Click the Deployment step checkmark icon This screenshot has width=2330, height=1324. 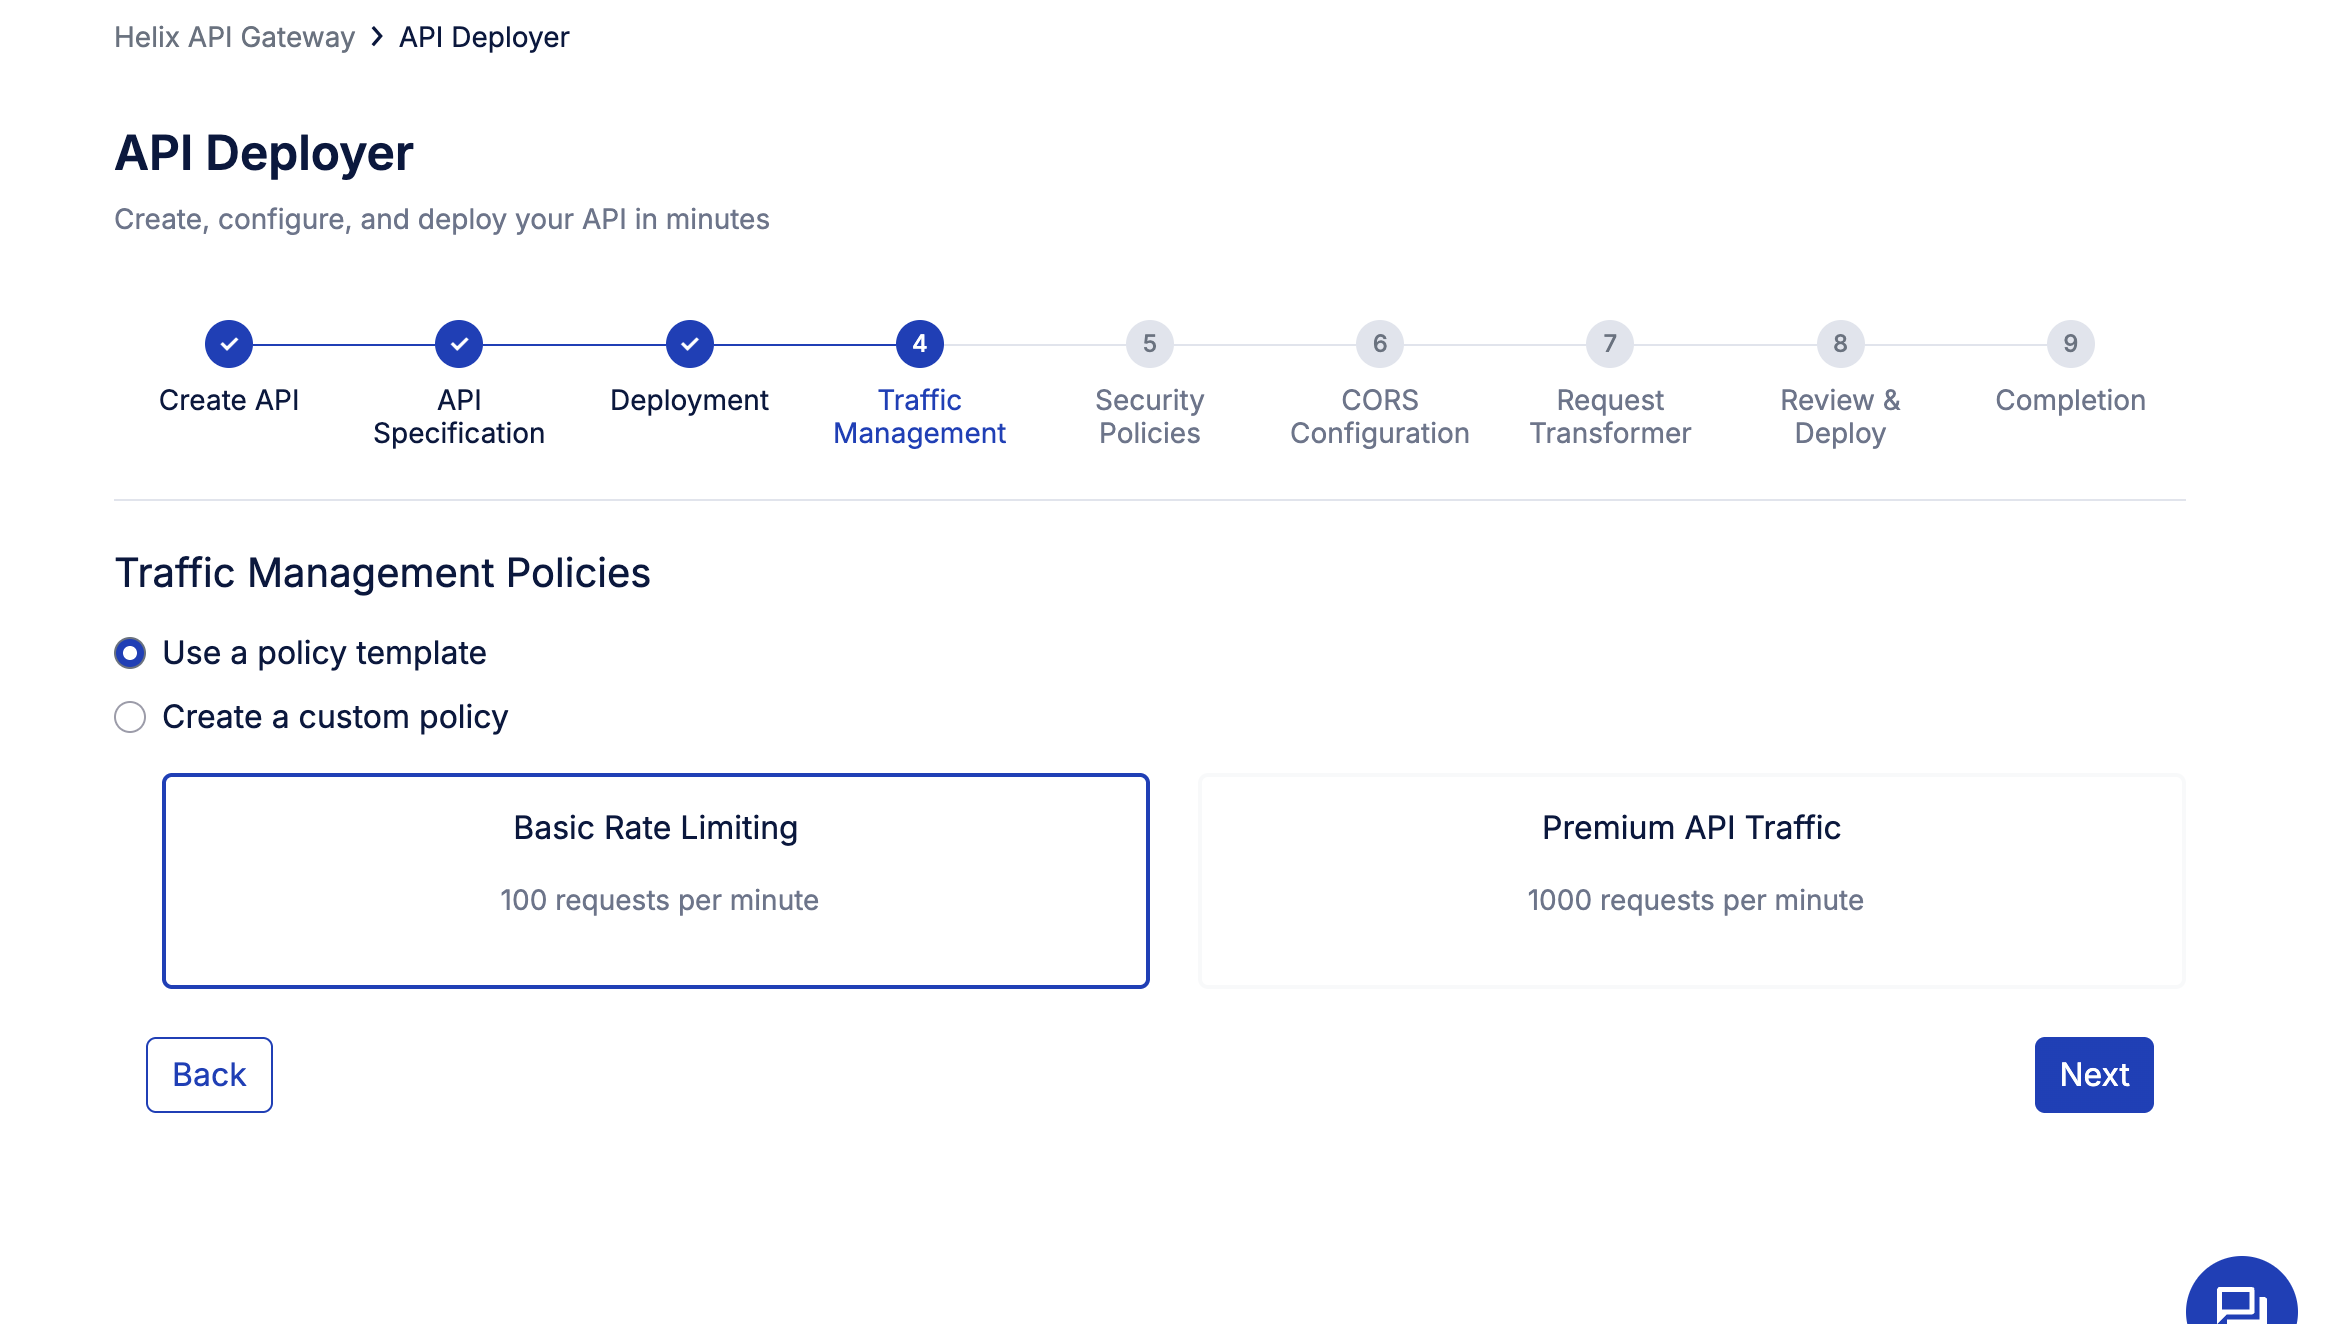click(x=690, y=344)
